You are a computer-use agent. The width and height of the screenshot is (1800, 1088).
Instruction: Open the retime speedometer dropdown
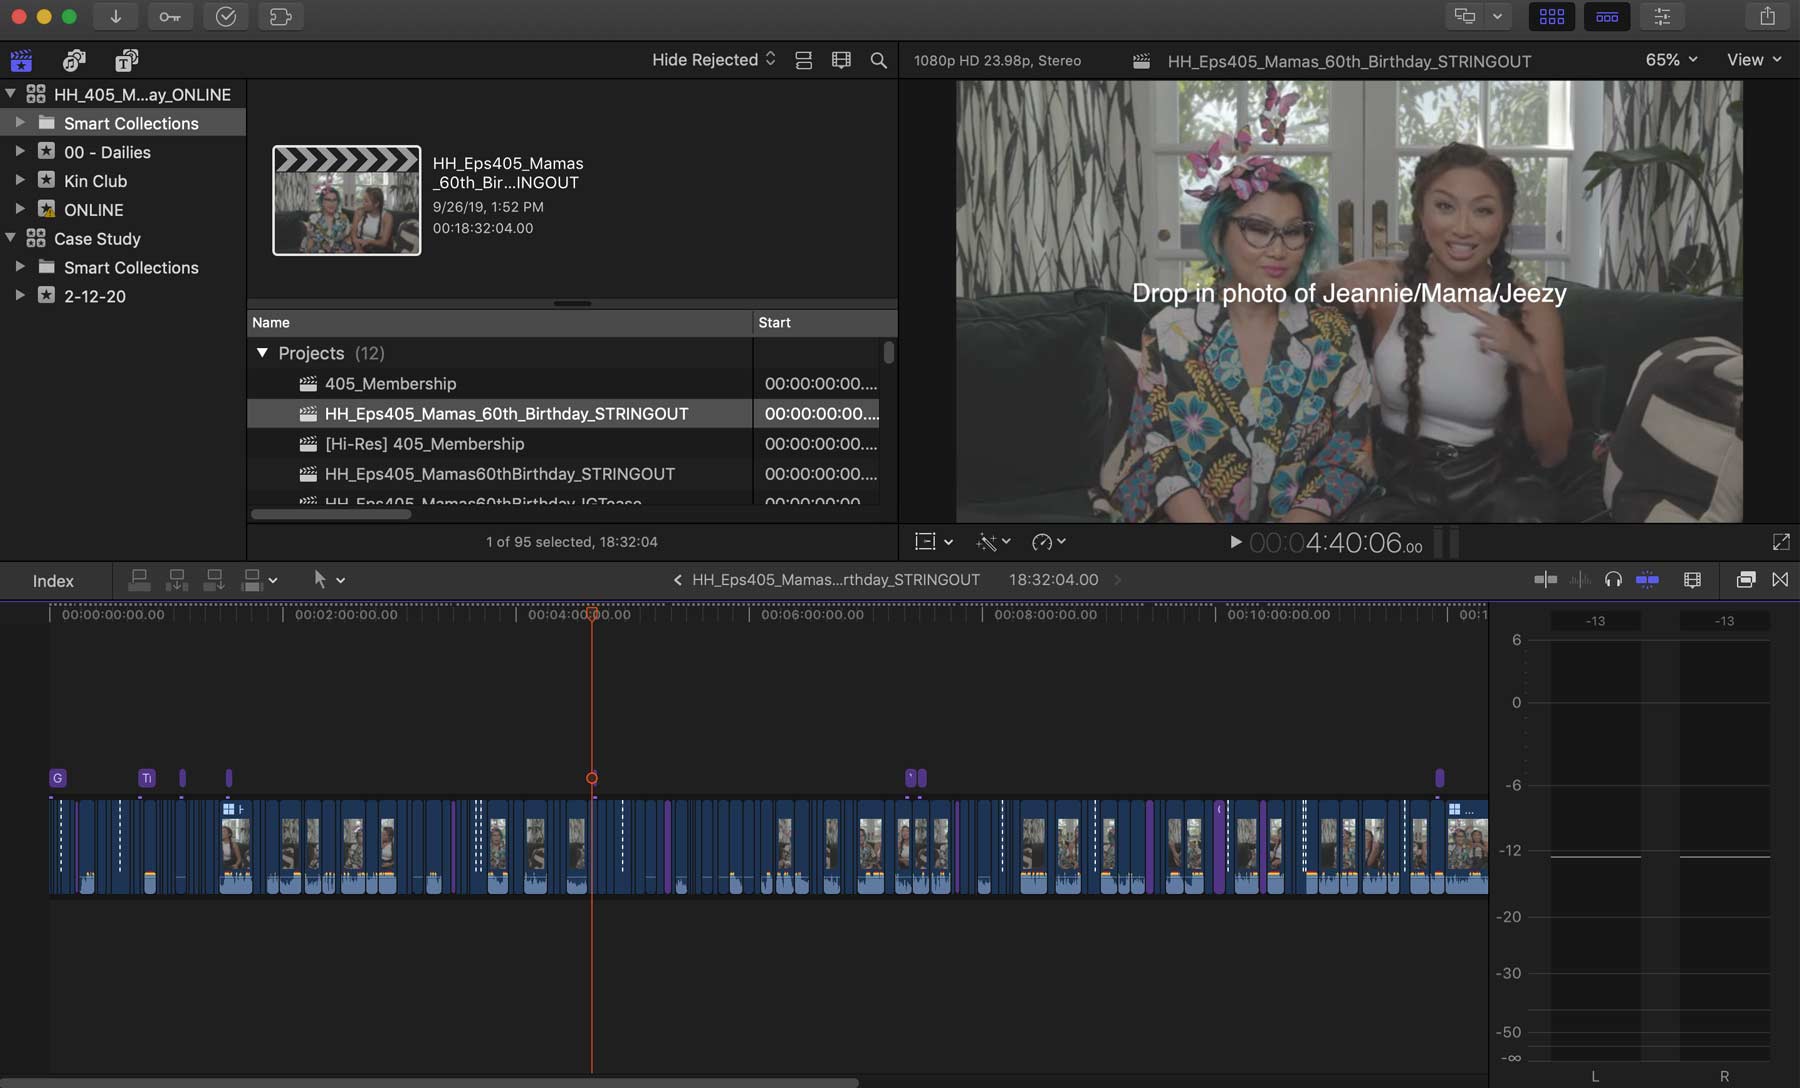click(x=1048, y=542)
